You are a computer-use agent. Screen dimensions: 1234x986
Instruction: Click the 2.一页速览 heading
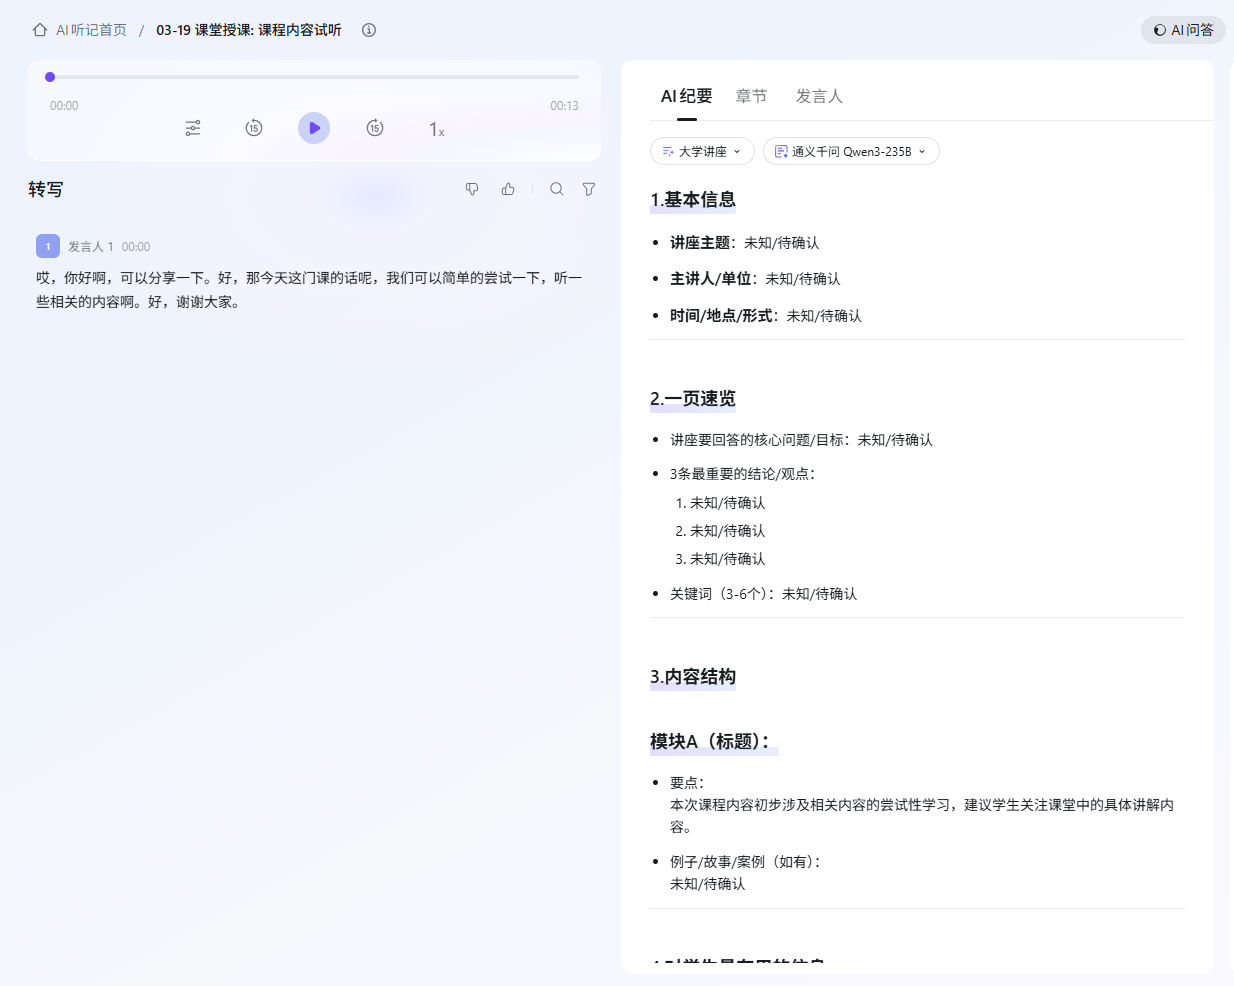click(693, 399)
